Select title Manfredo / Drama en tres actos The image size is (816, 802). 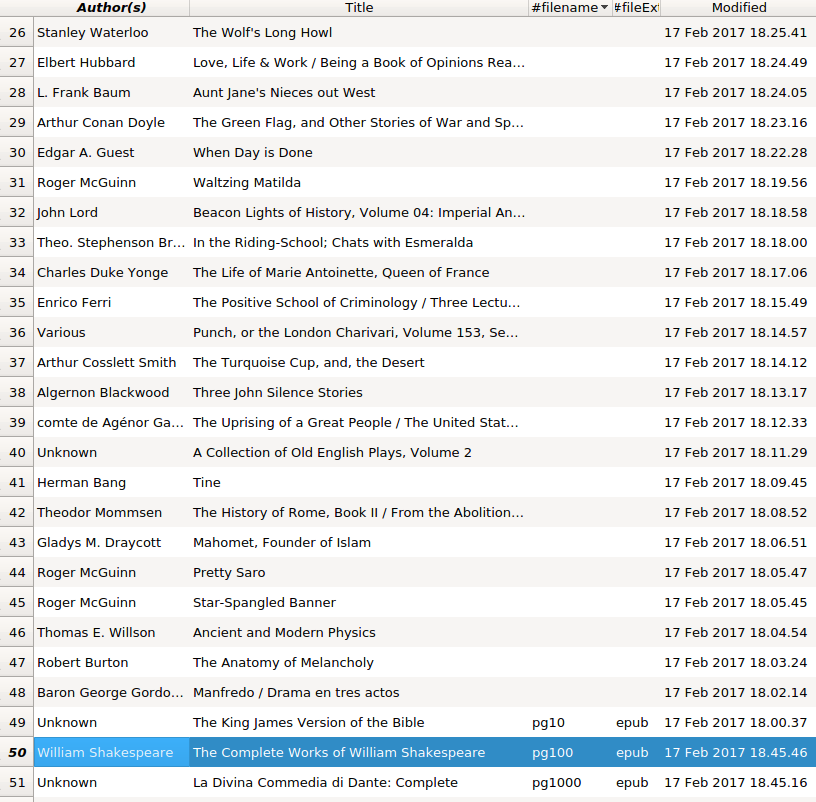(x=296, y=693)
